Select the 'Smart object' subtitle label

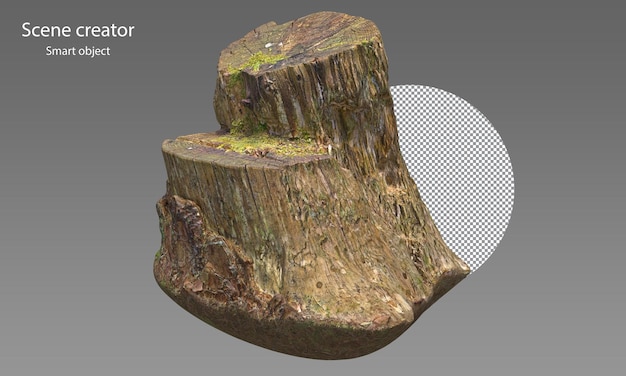[x=78, y=51]
